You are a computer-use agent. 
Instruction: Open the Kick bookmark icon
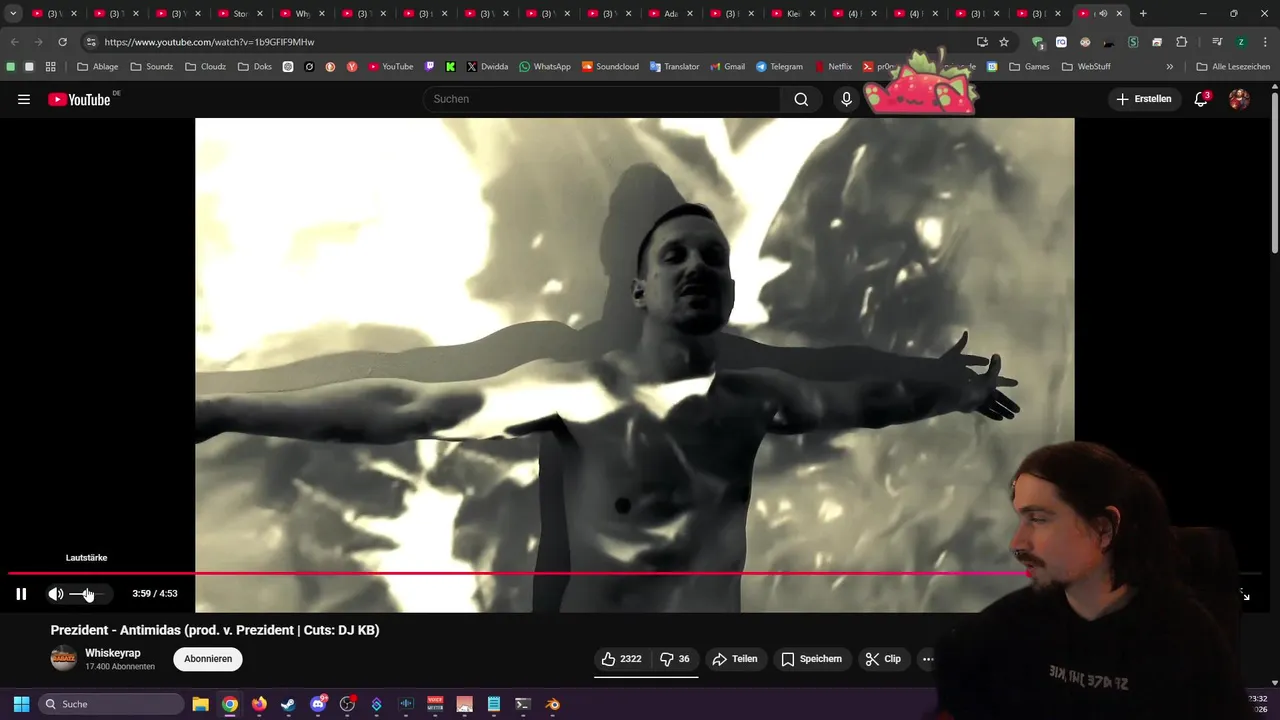click(x=451, y=67)
